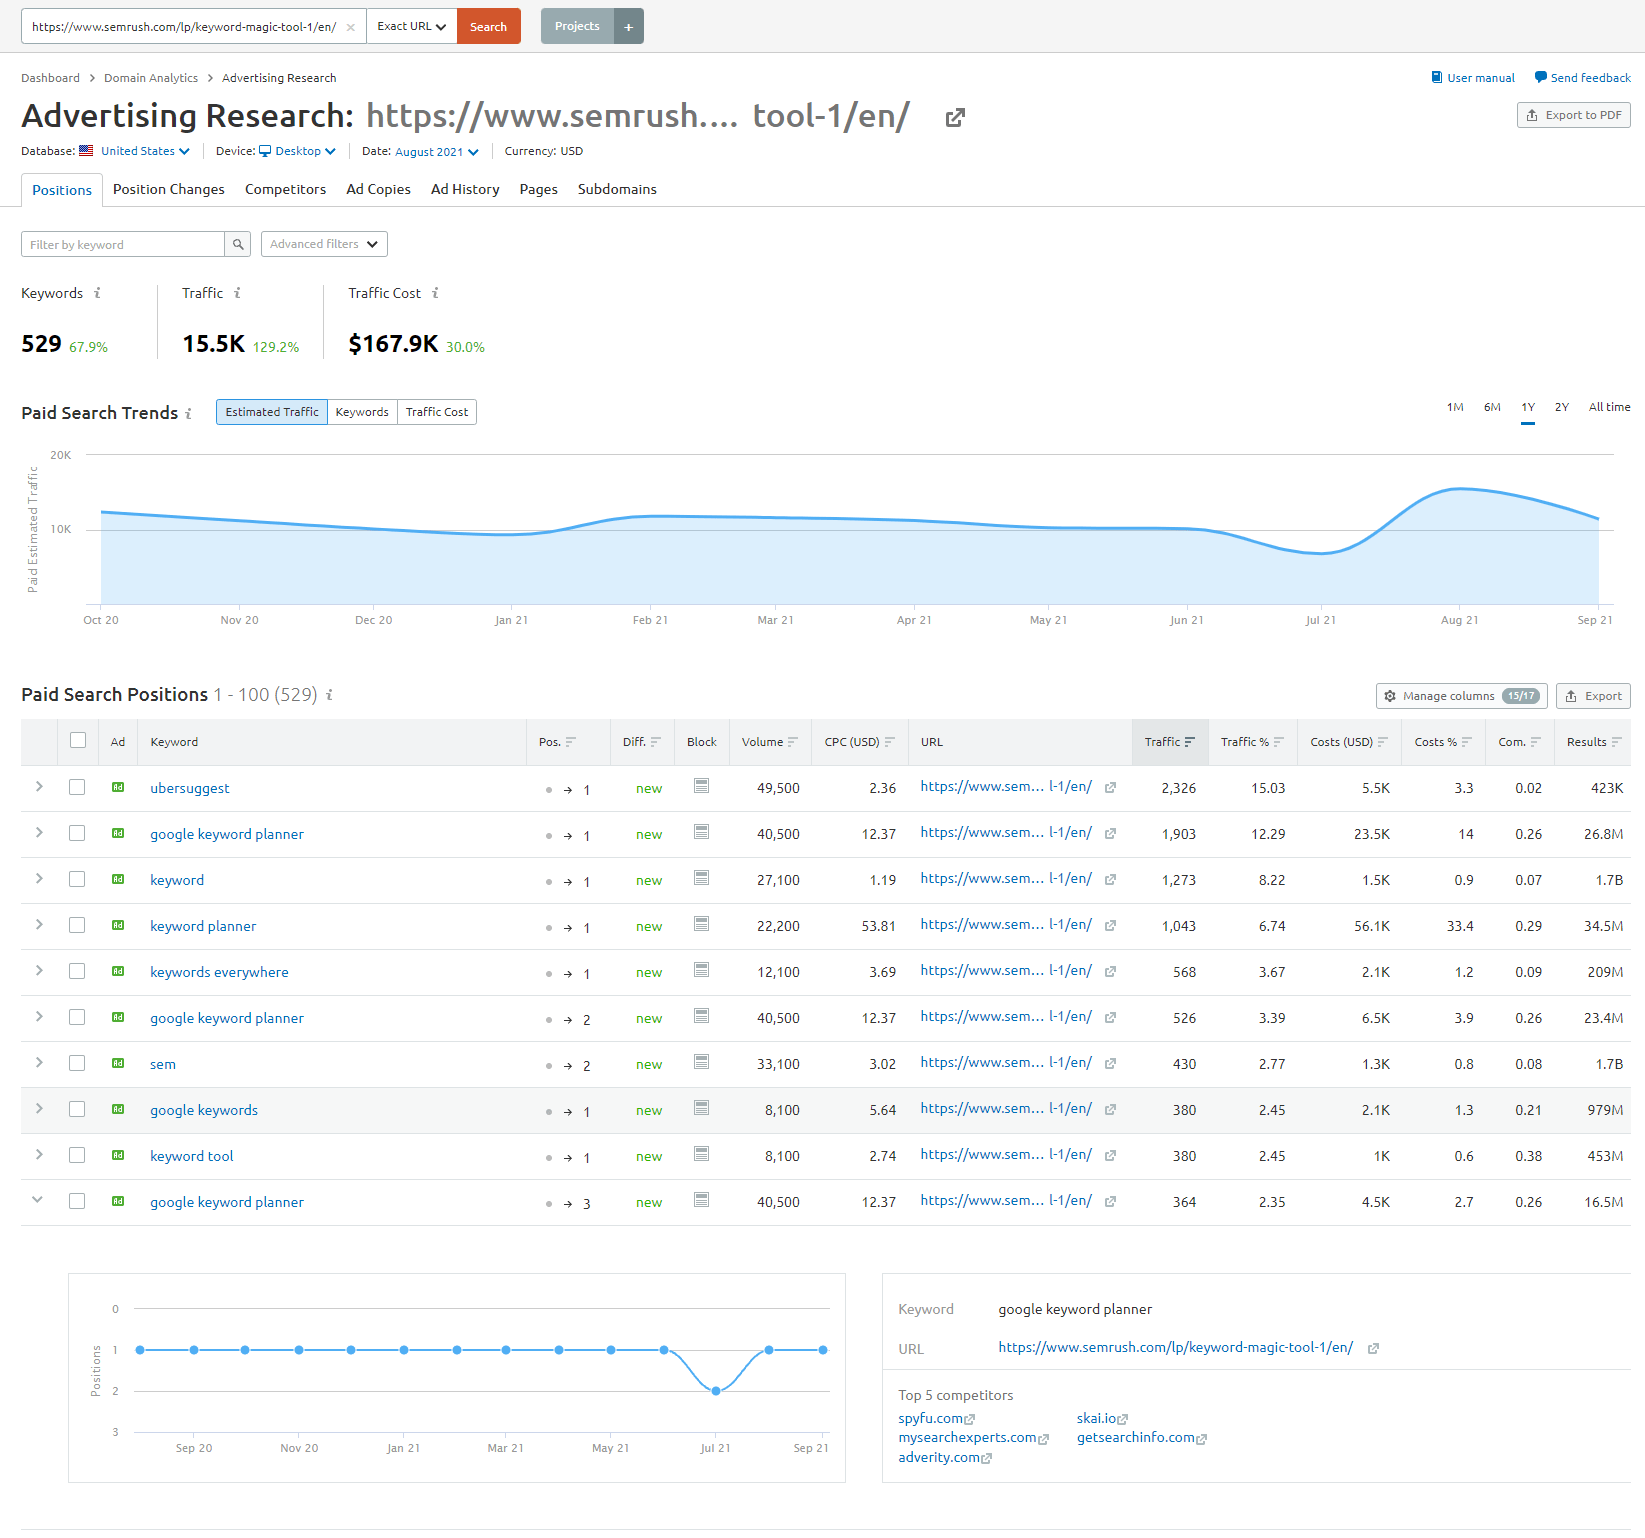
Task: Sort by Com. column sort icon
Action: pyautogui.click(x=1535, y=742)
